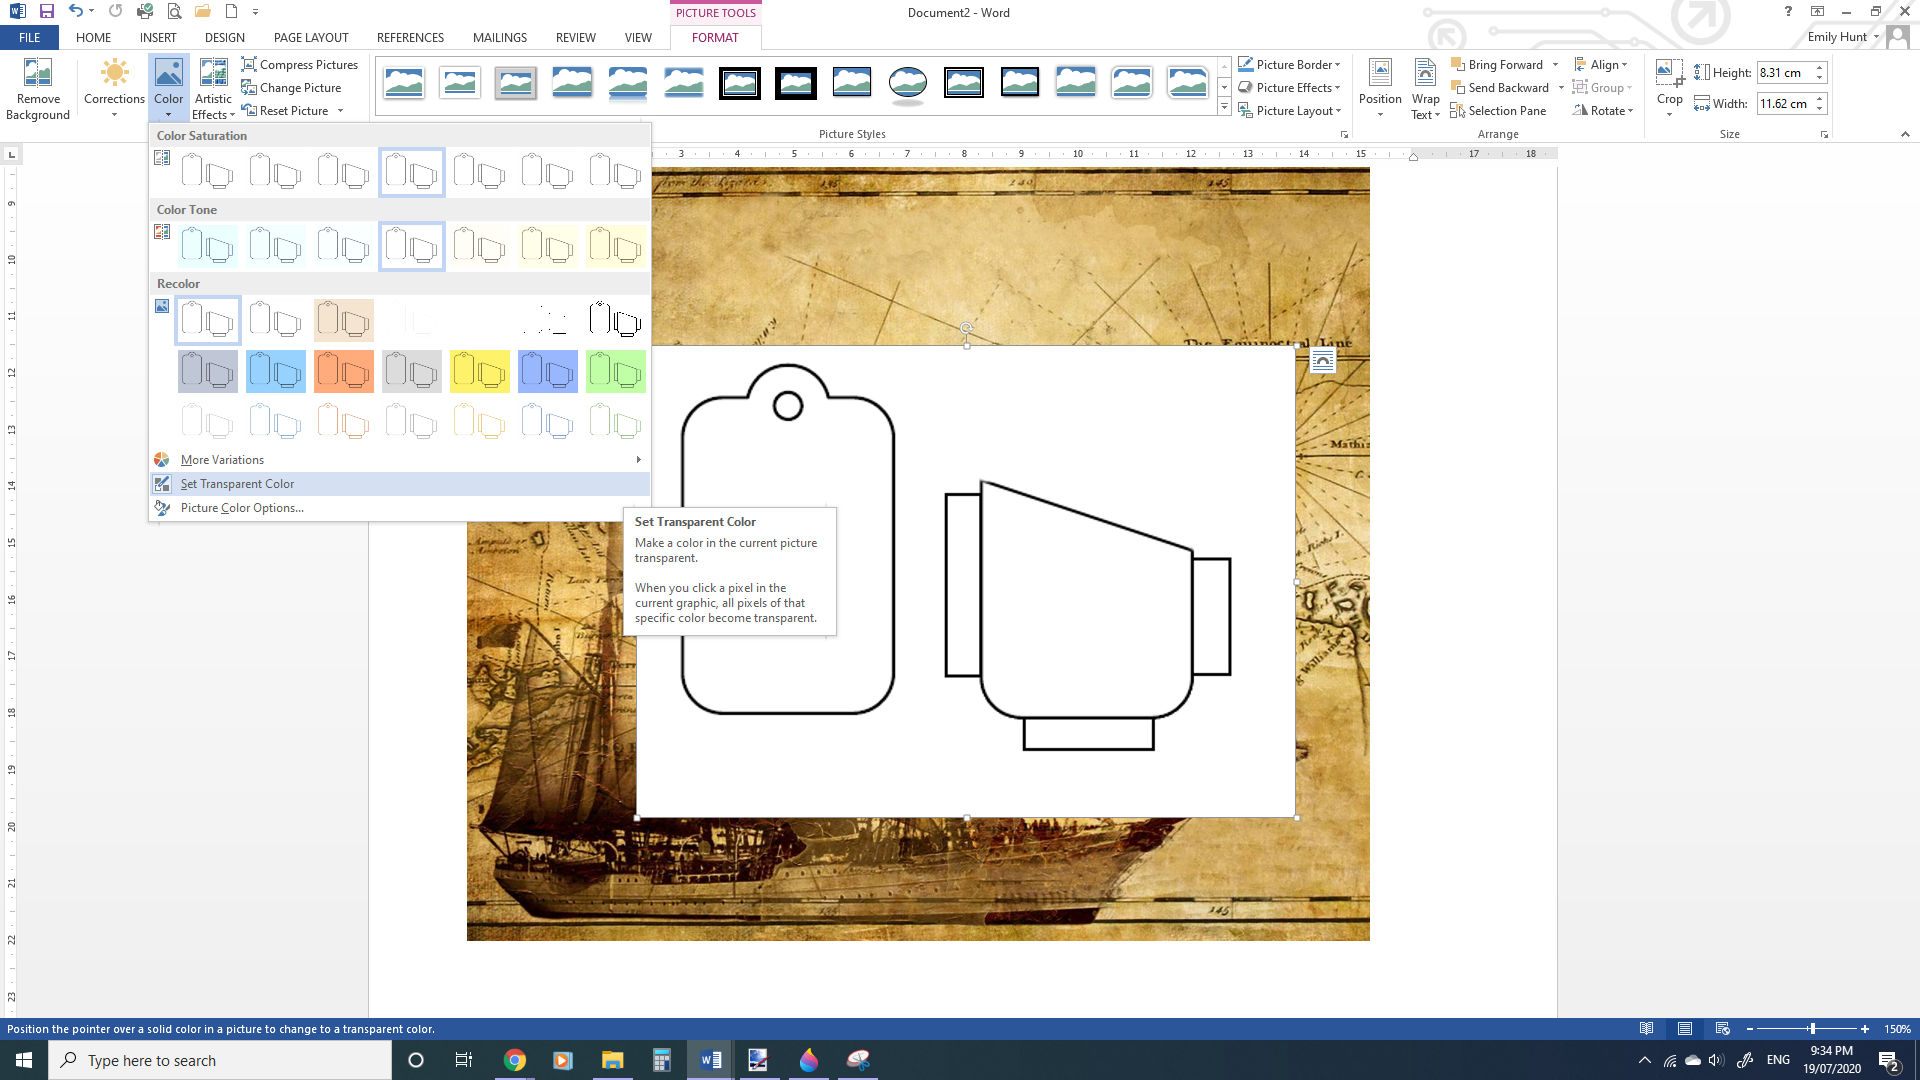Viewport: 1920px width, 1080px height.
Task: Open the More Variations submenu
Action: pos(222,460)
